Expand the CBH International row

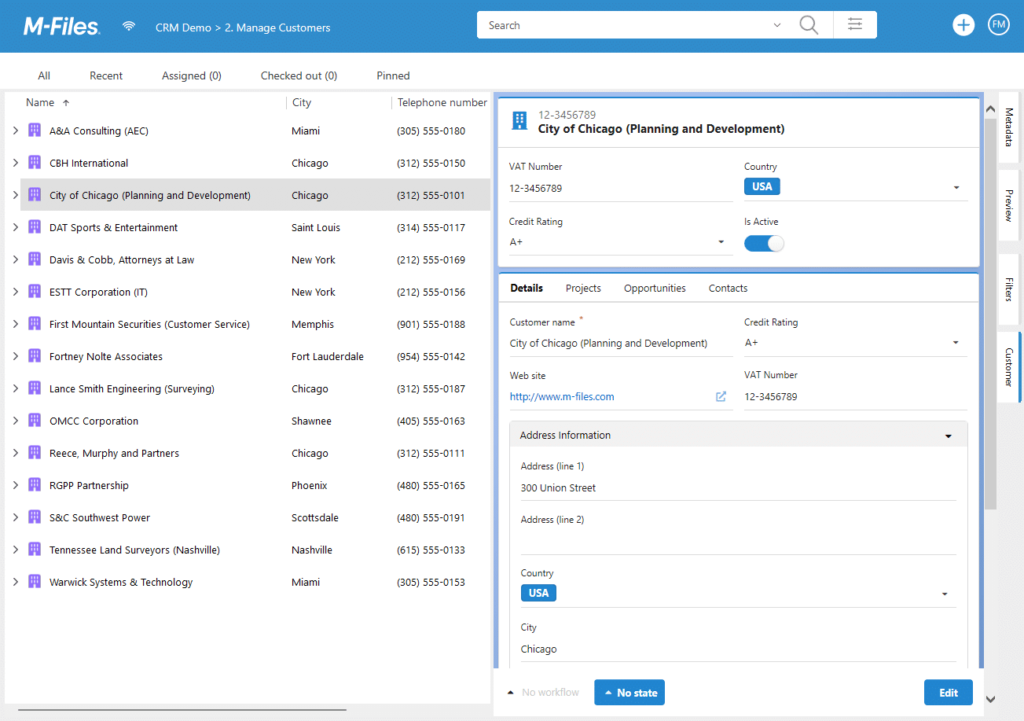tap(16, 163)
